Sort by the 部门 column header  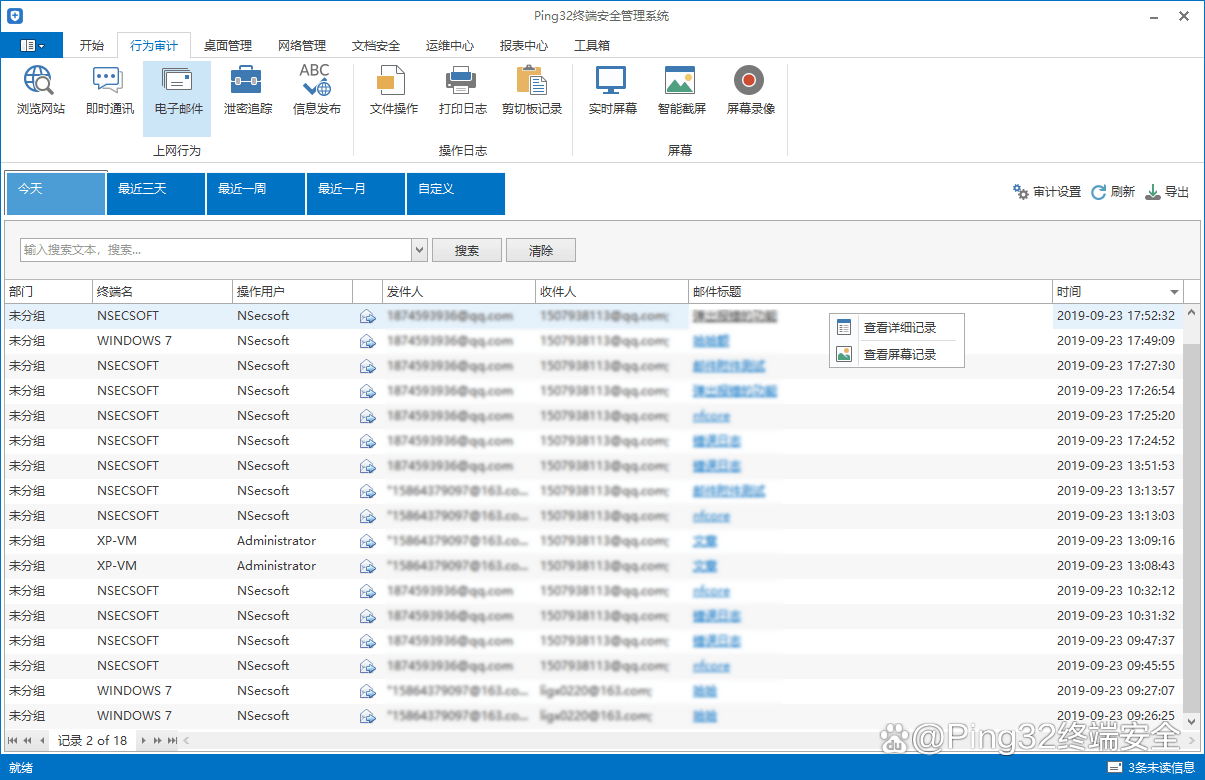[x=48, y=292]
